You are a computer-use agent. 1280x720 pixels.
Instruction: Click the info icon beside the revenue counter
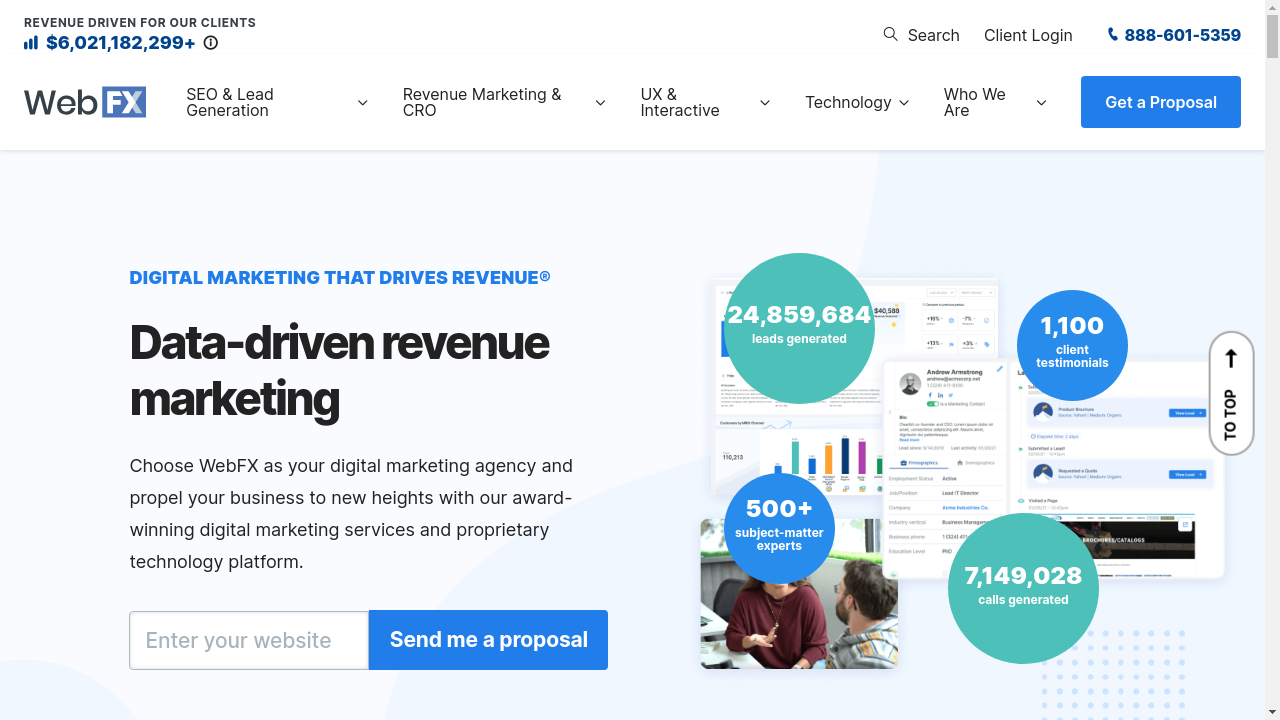coord(210,43)
